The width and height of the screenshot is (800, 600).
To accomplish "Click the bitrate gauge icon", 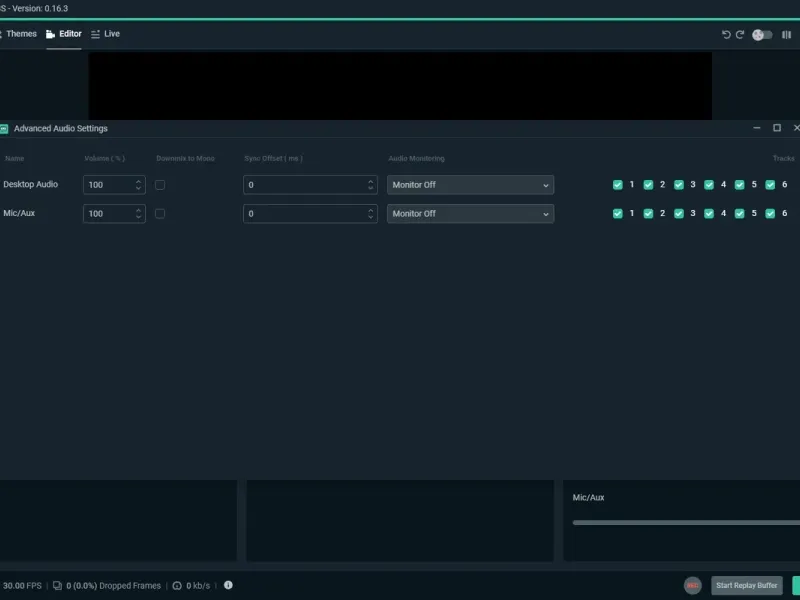I will click(x=177, y=586).
